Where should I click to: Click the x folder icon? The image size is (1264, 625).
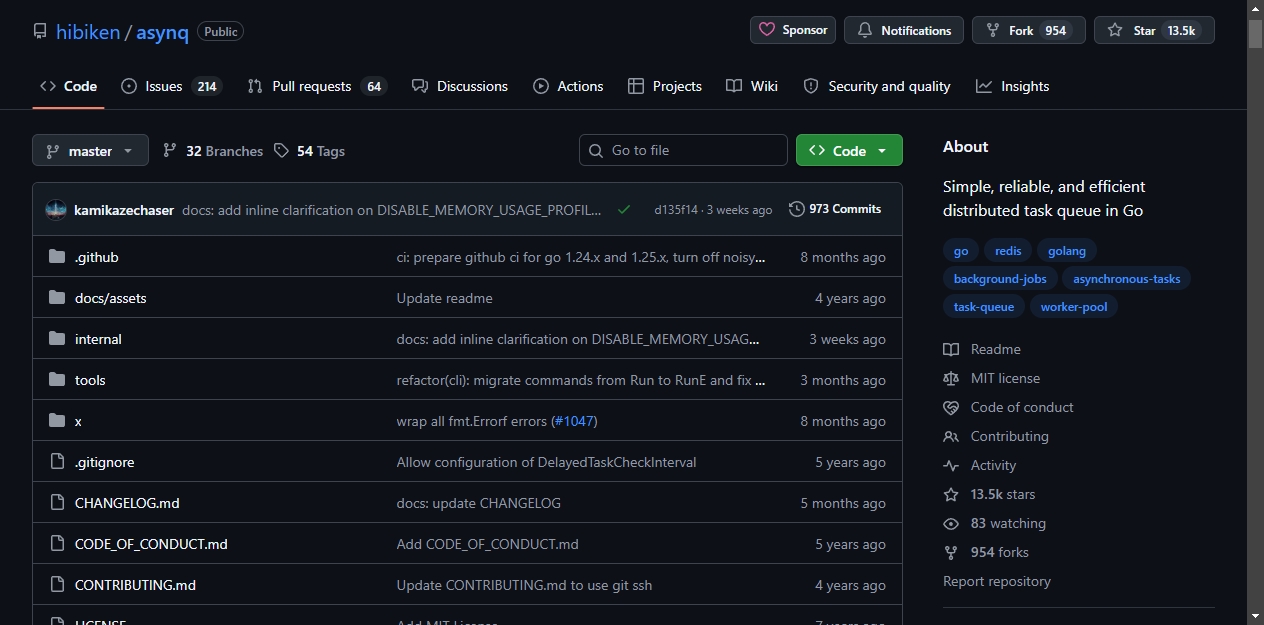(57, 421)
